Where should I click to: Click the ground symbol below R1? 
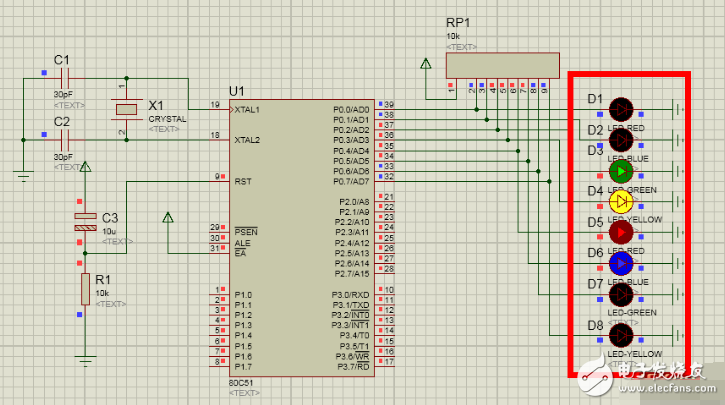point(85,357)
